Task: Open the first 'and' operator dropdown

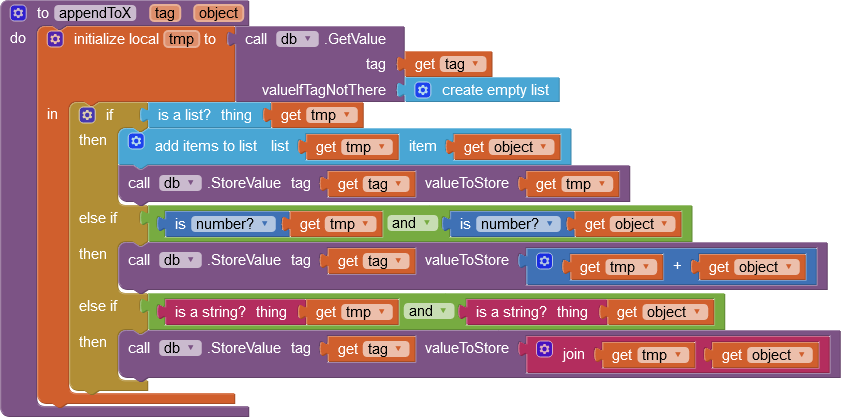Action: click(x=412, y=223)
